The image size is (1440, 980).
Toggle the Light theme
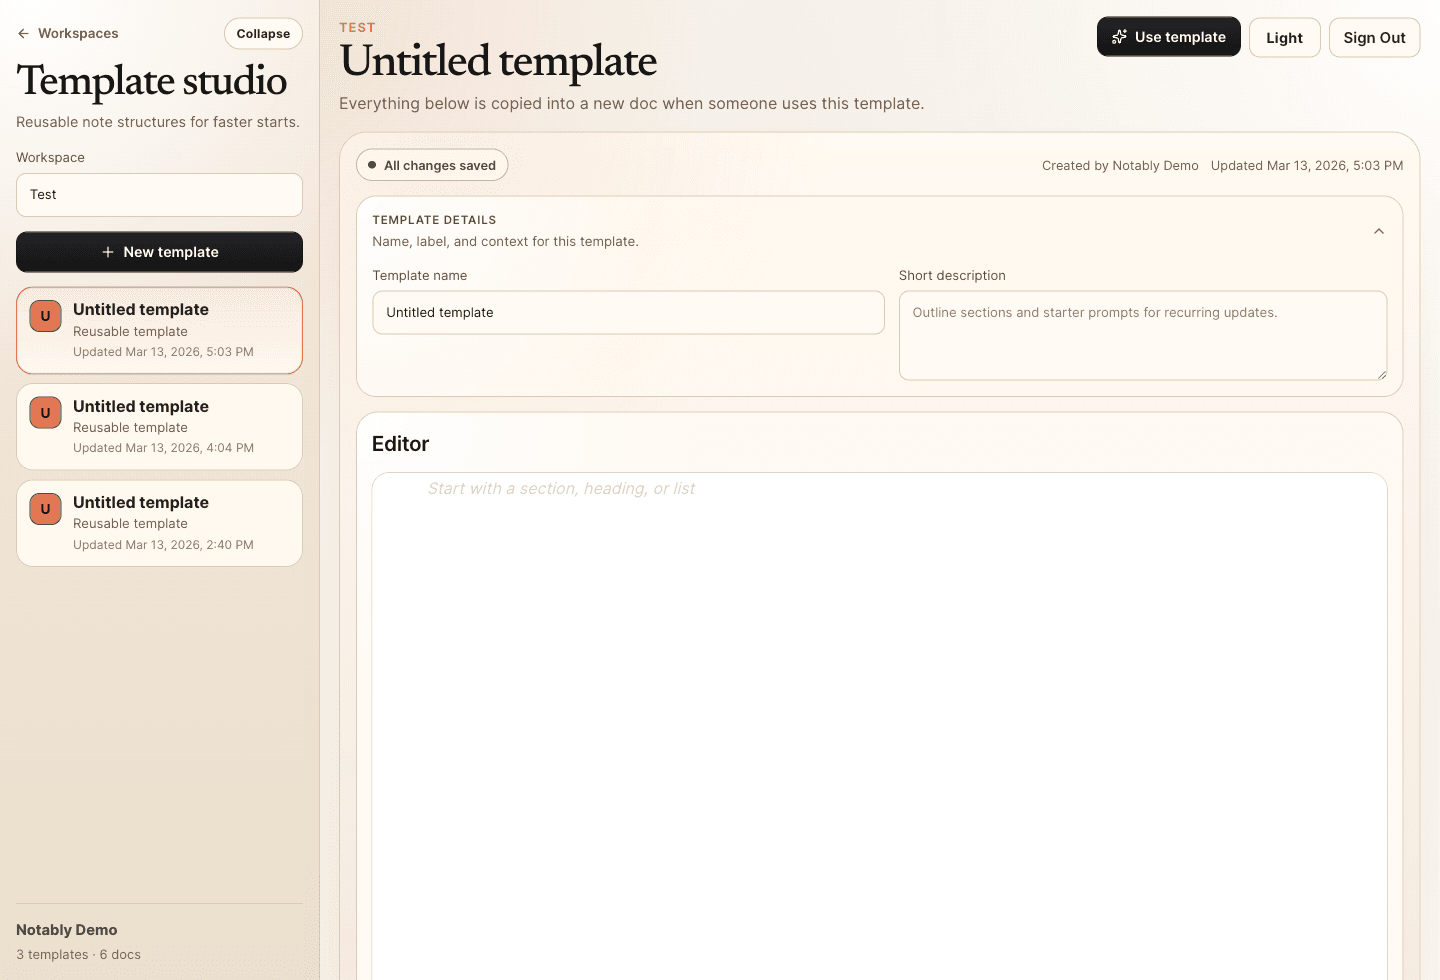[x=1284, y=37]
